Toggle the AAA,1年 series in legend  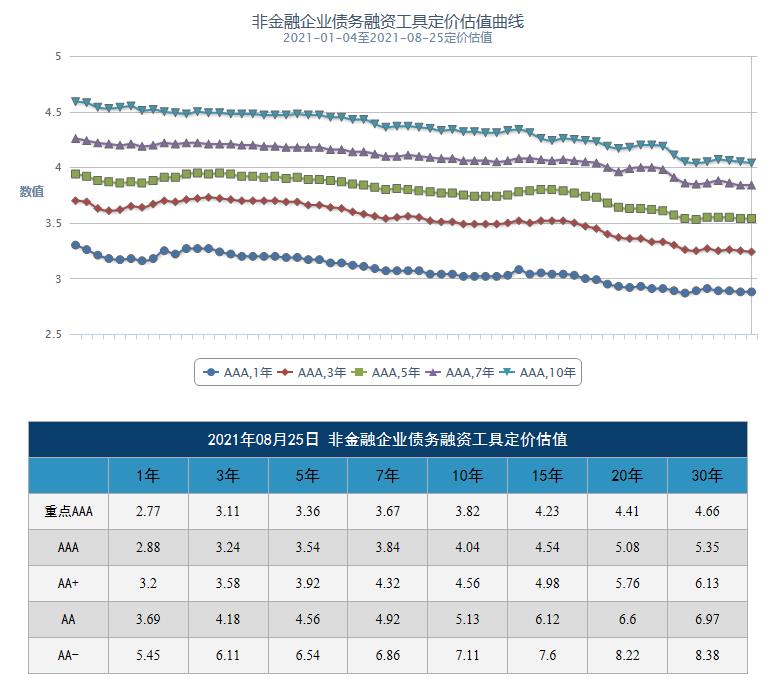pos(232,373)
